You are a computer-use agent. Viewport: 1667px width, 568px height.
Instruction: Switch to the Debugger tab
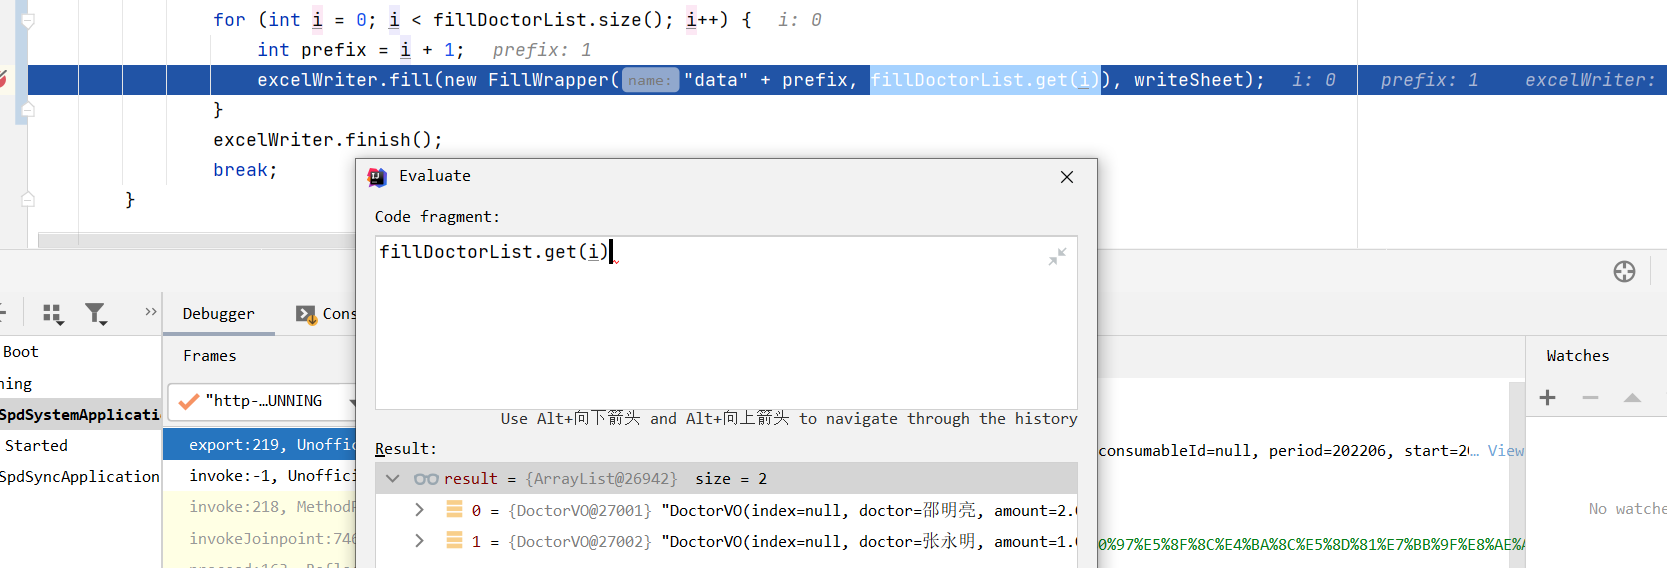click(218, 314)
